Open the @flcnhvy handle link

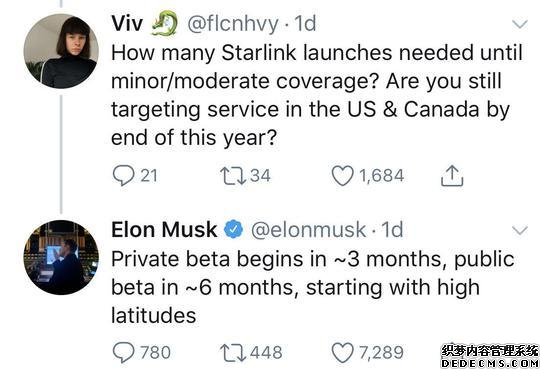233,24
